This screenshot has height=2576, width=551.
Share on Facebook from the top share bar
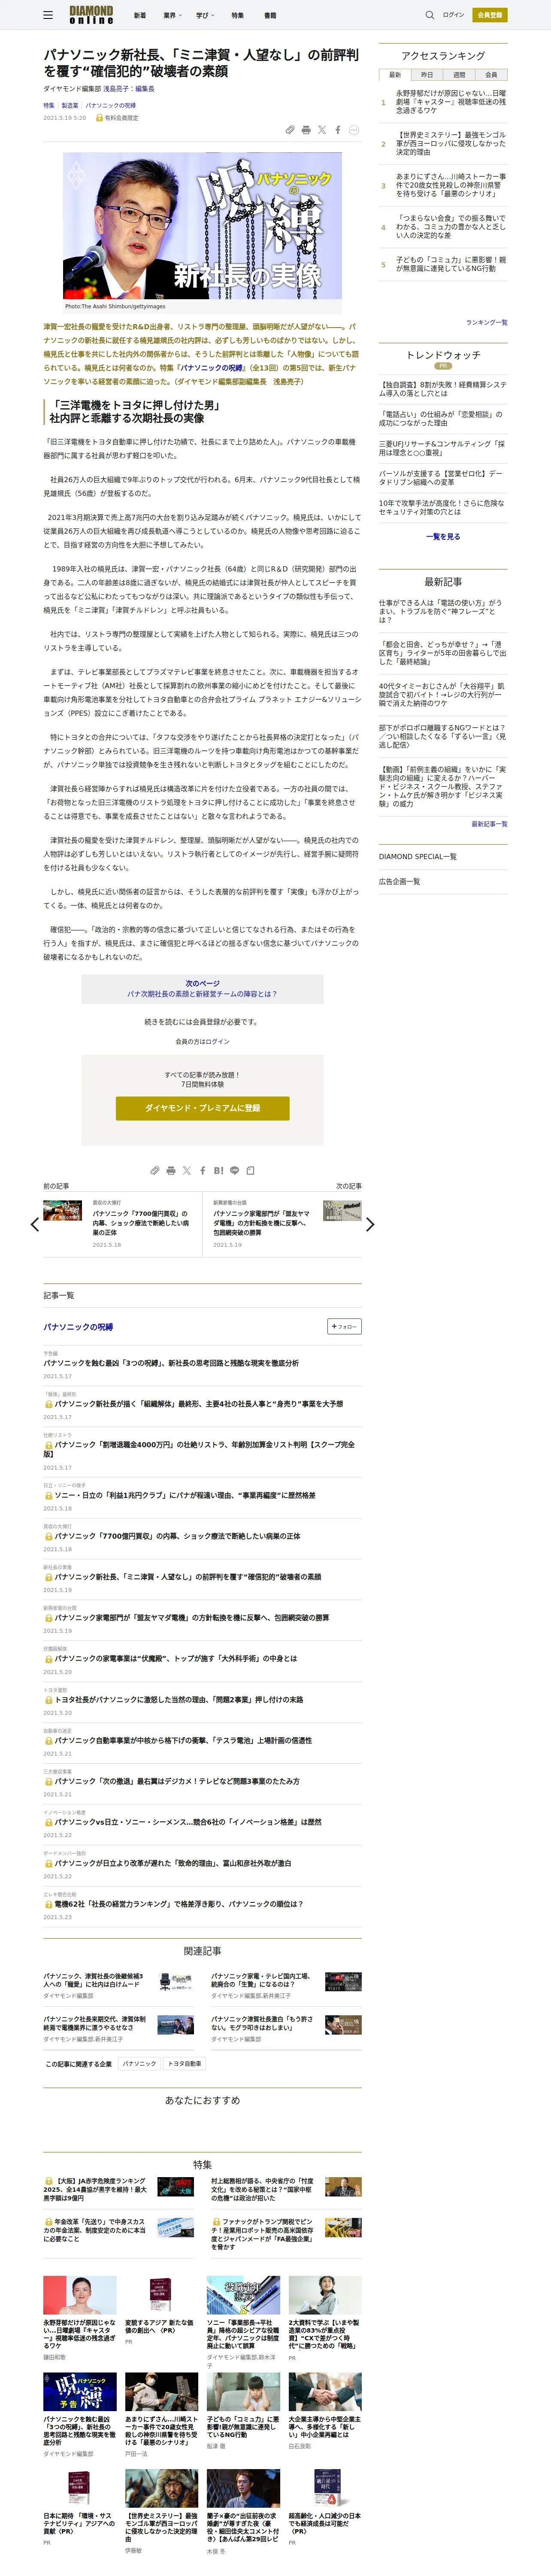(x=338, y=130)
